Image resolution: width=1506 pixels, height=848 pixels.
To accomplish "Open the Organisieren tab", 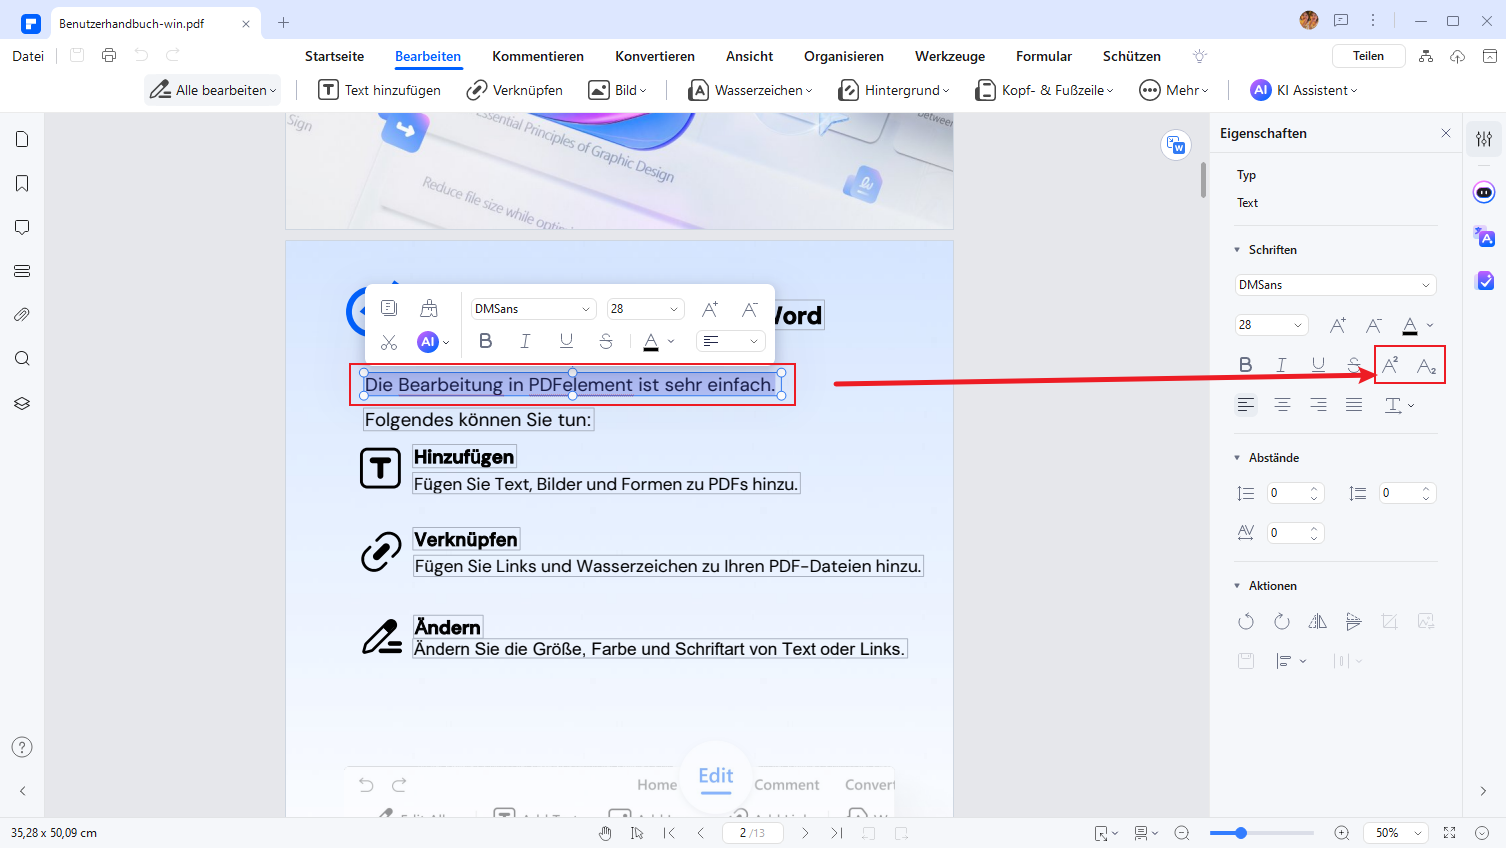I will tap(844, 56).
